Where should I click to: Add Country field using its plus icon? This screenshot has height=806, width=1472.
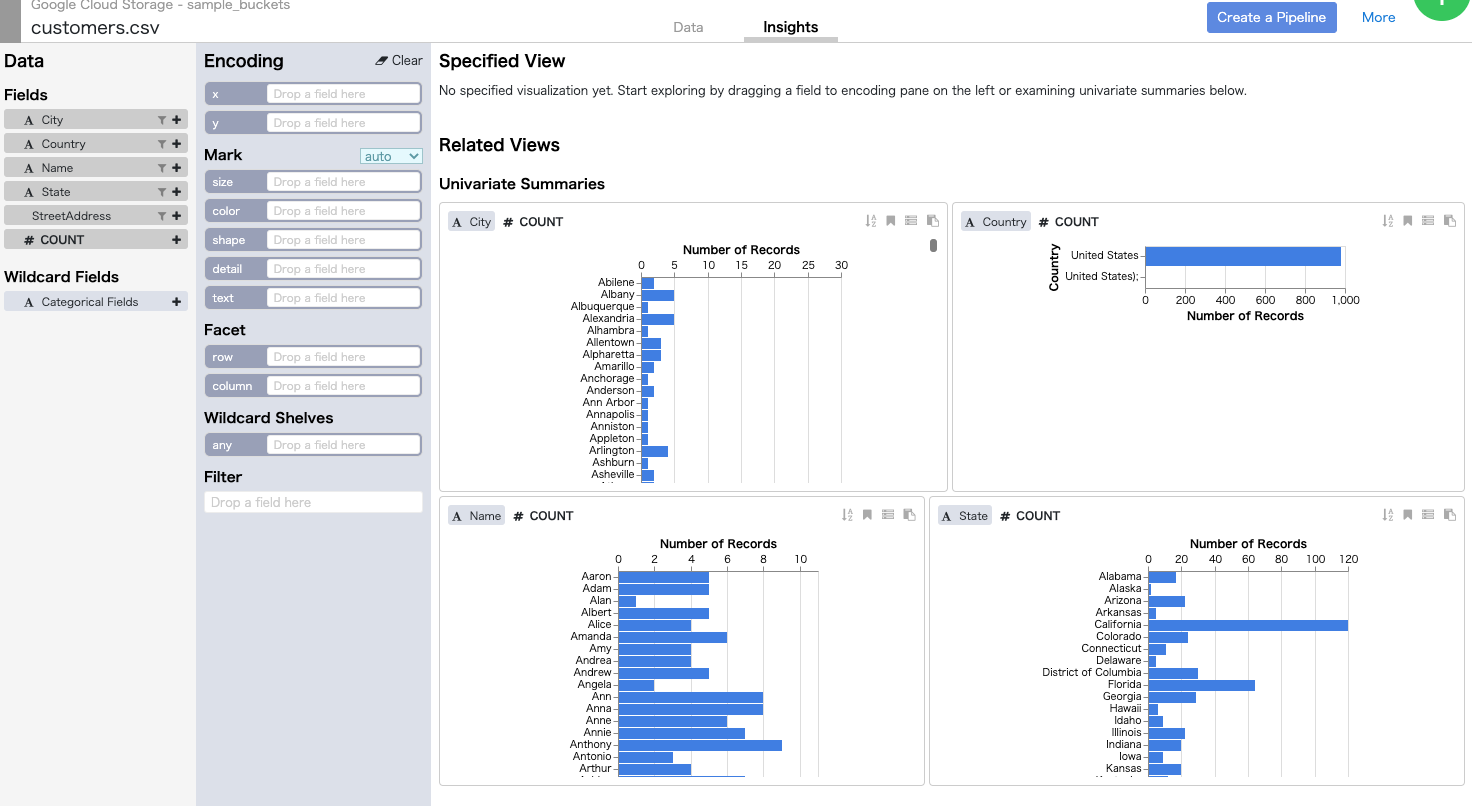coord(177,144)
